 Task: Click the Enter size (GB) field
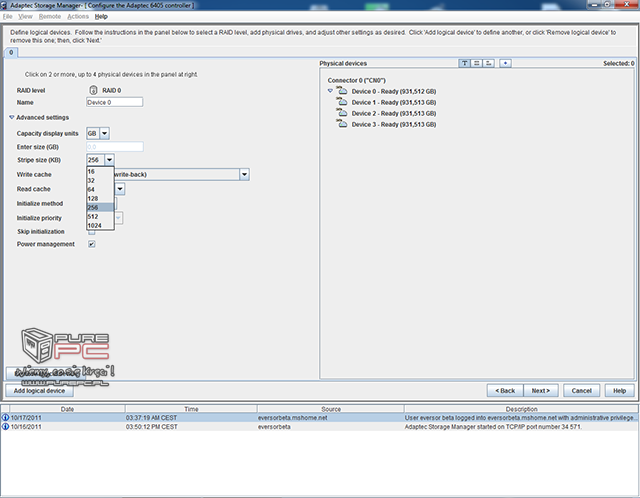[114, 147]
